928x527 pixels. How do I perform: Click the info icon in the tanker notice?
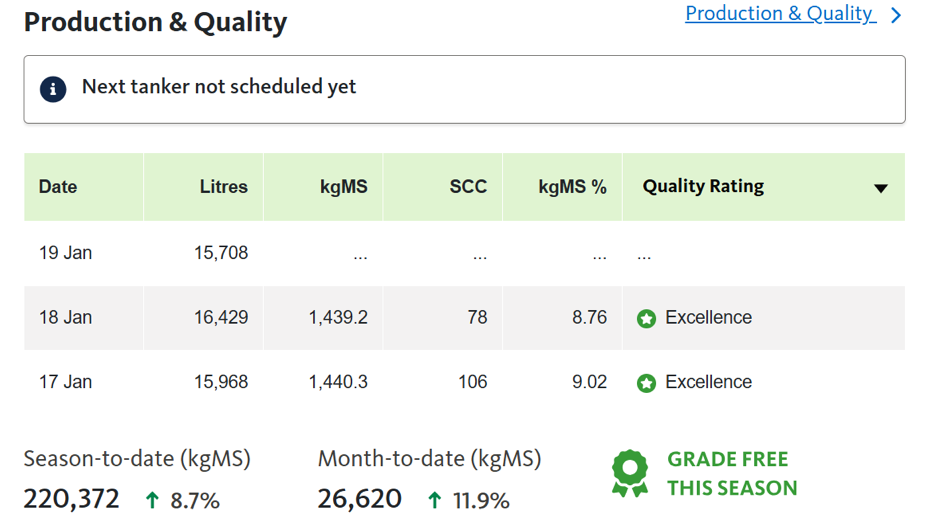coord(53,88)
